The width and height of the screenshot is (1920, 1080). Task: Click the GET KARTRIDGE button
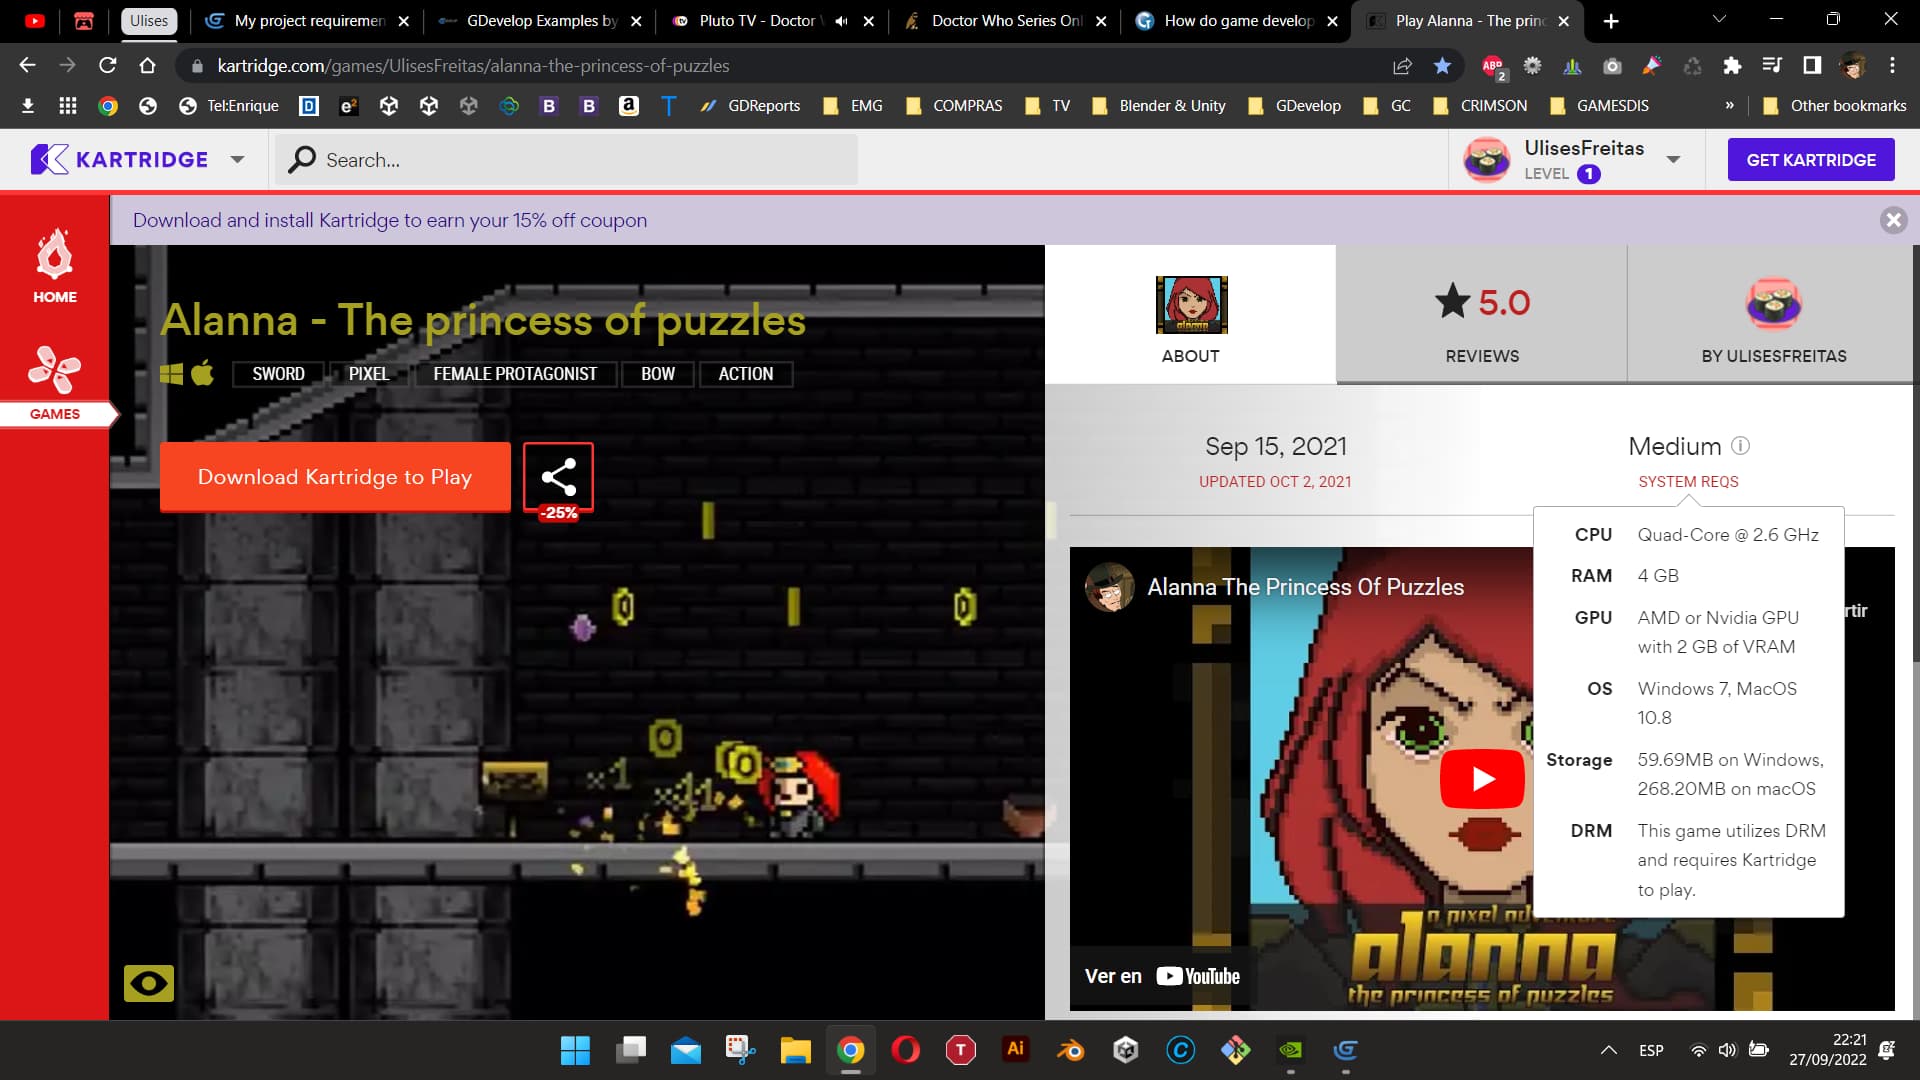coord(1811,160)
